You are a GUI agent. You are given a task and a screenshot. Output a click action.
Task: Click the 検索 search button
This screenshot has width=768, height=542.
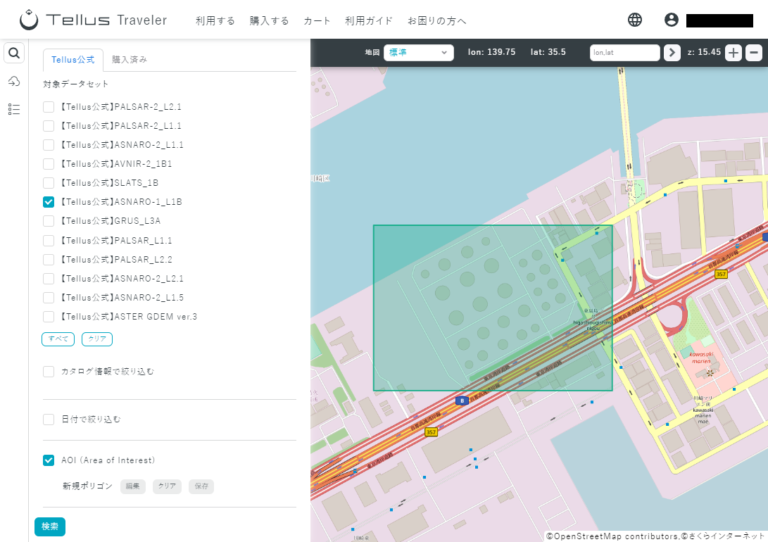click(50, 527)
